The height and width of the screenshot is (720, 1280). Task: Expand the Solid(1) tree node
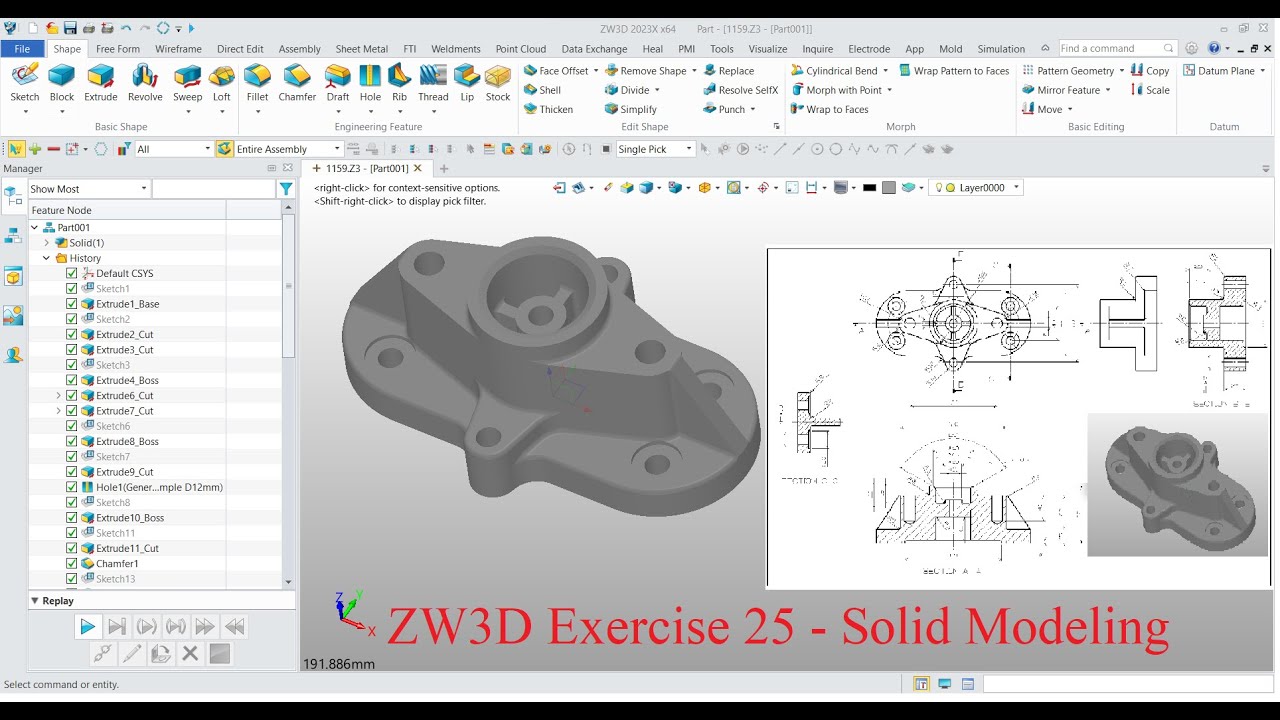[x=46, y=243]
